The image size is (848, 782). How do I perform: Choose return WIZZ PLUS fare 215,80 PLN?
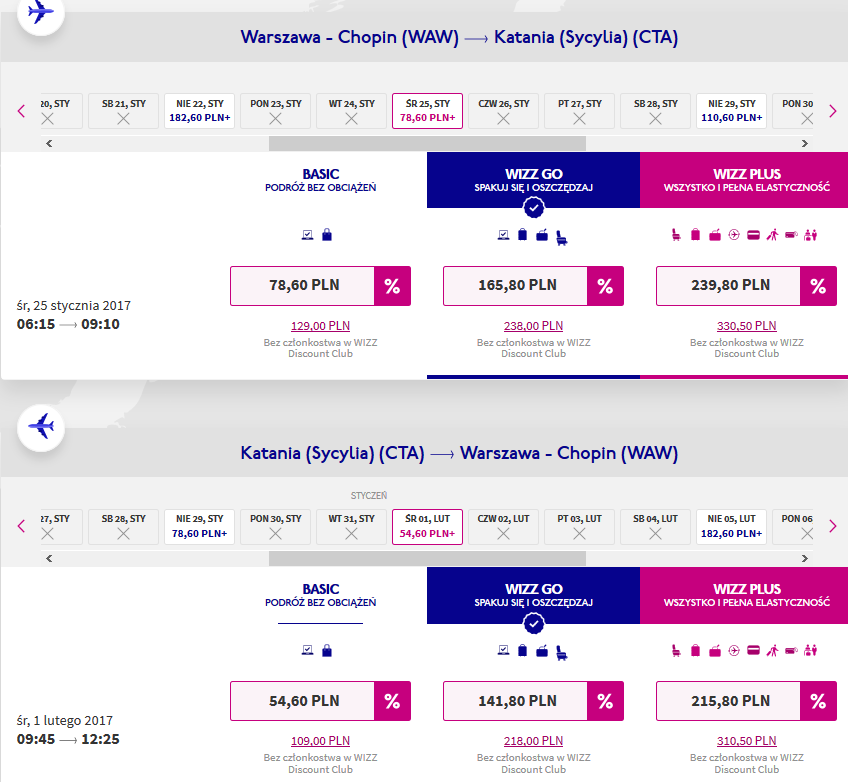(x=728, y=701)
